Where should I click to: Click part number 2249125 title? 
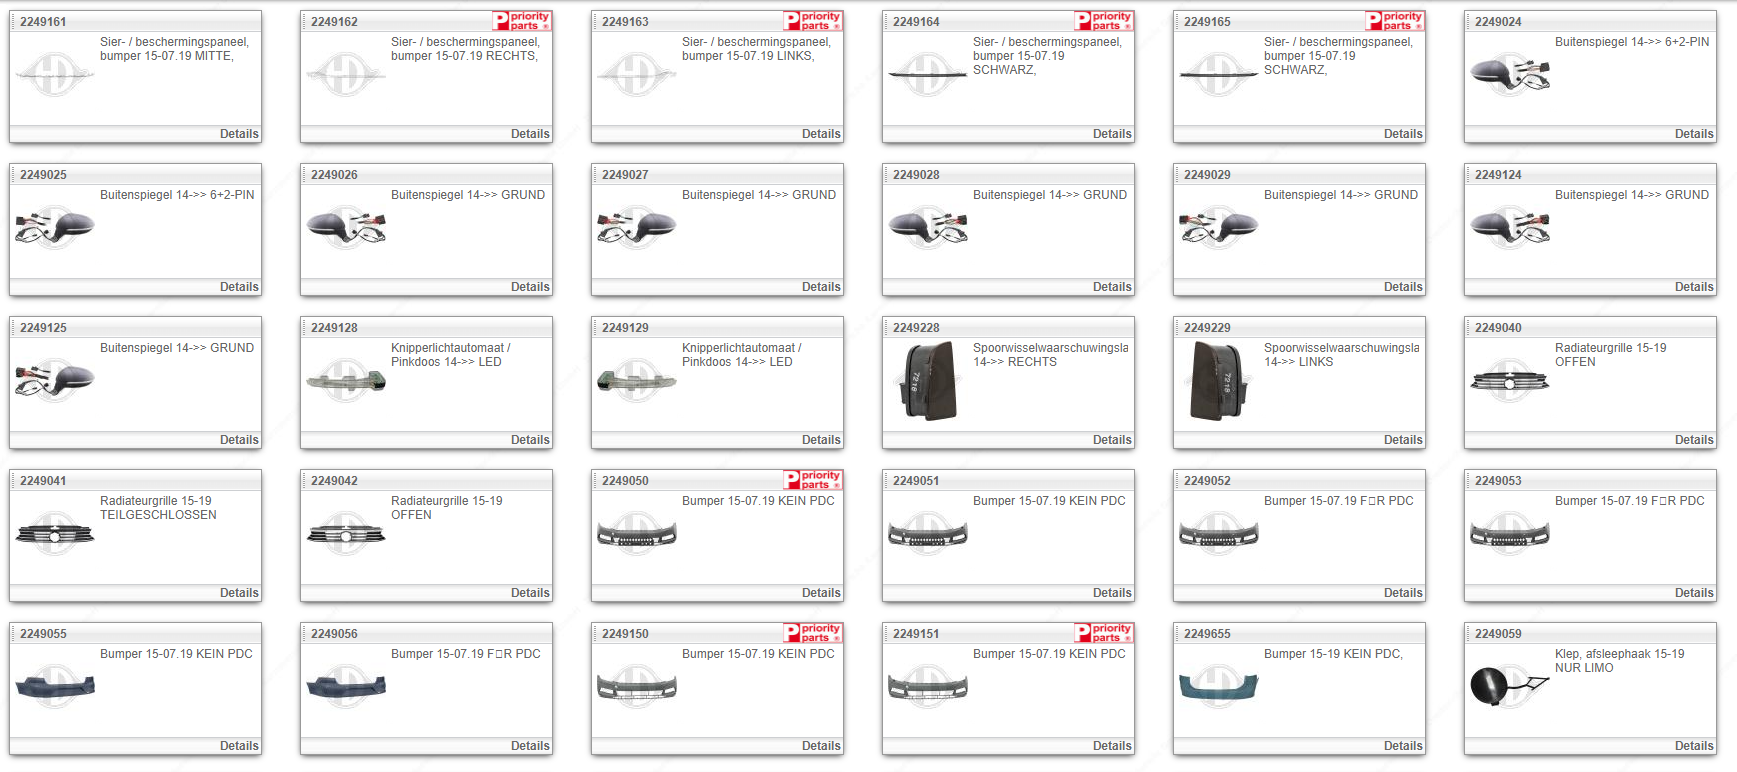click(43, 328)
